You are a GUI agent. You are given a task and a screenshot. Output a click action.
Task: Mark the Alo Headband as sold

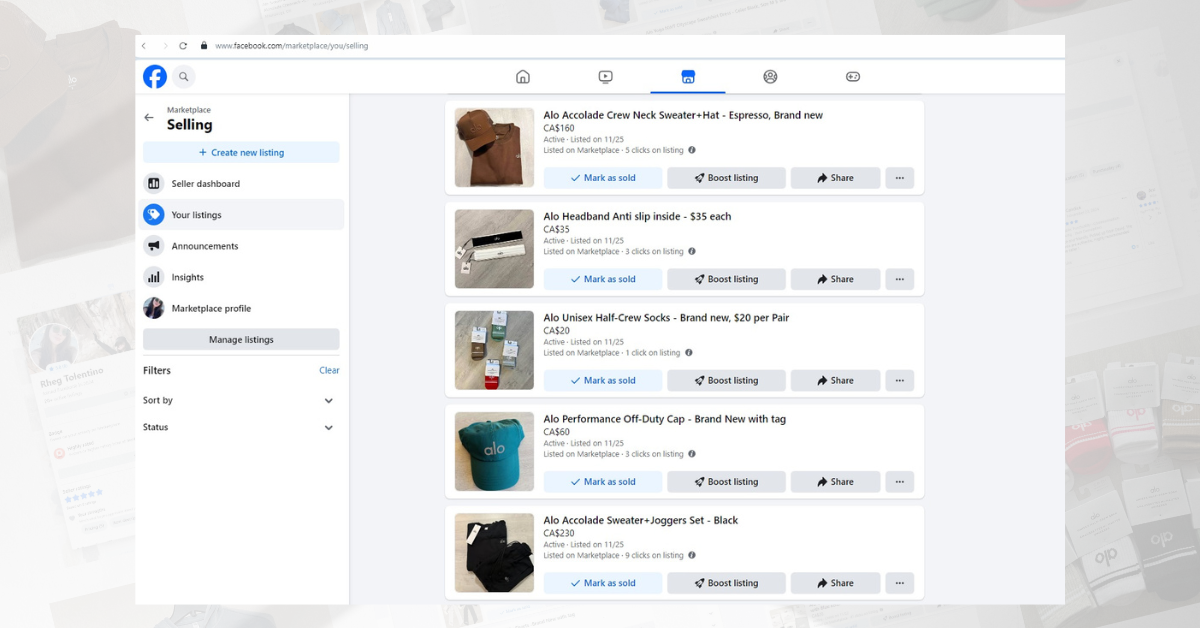603,279
